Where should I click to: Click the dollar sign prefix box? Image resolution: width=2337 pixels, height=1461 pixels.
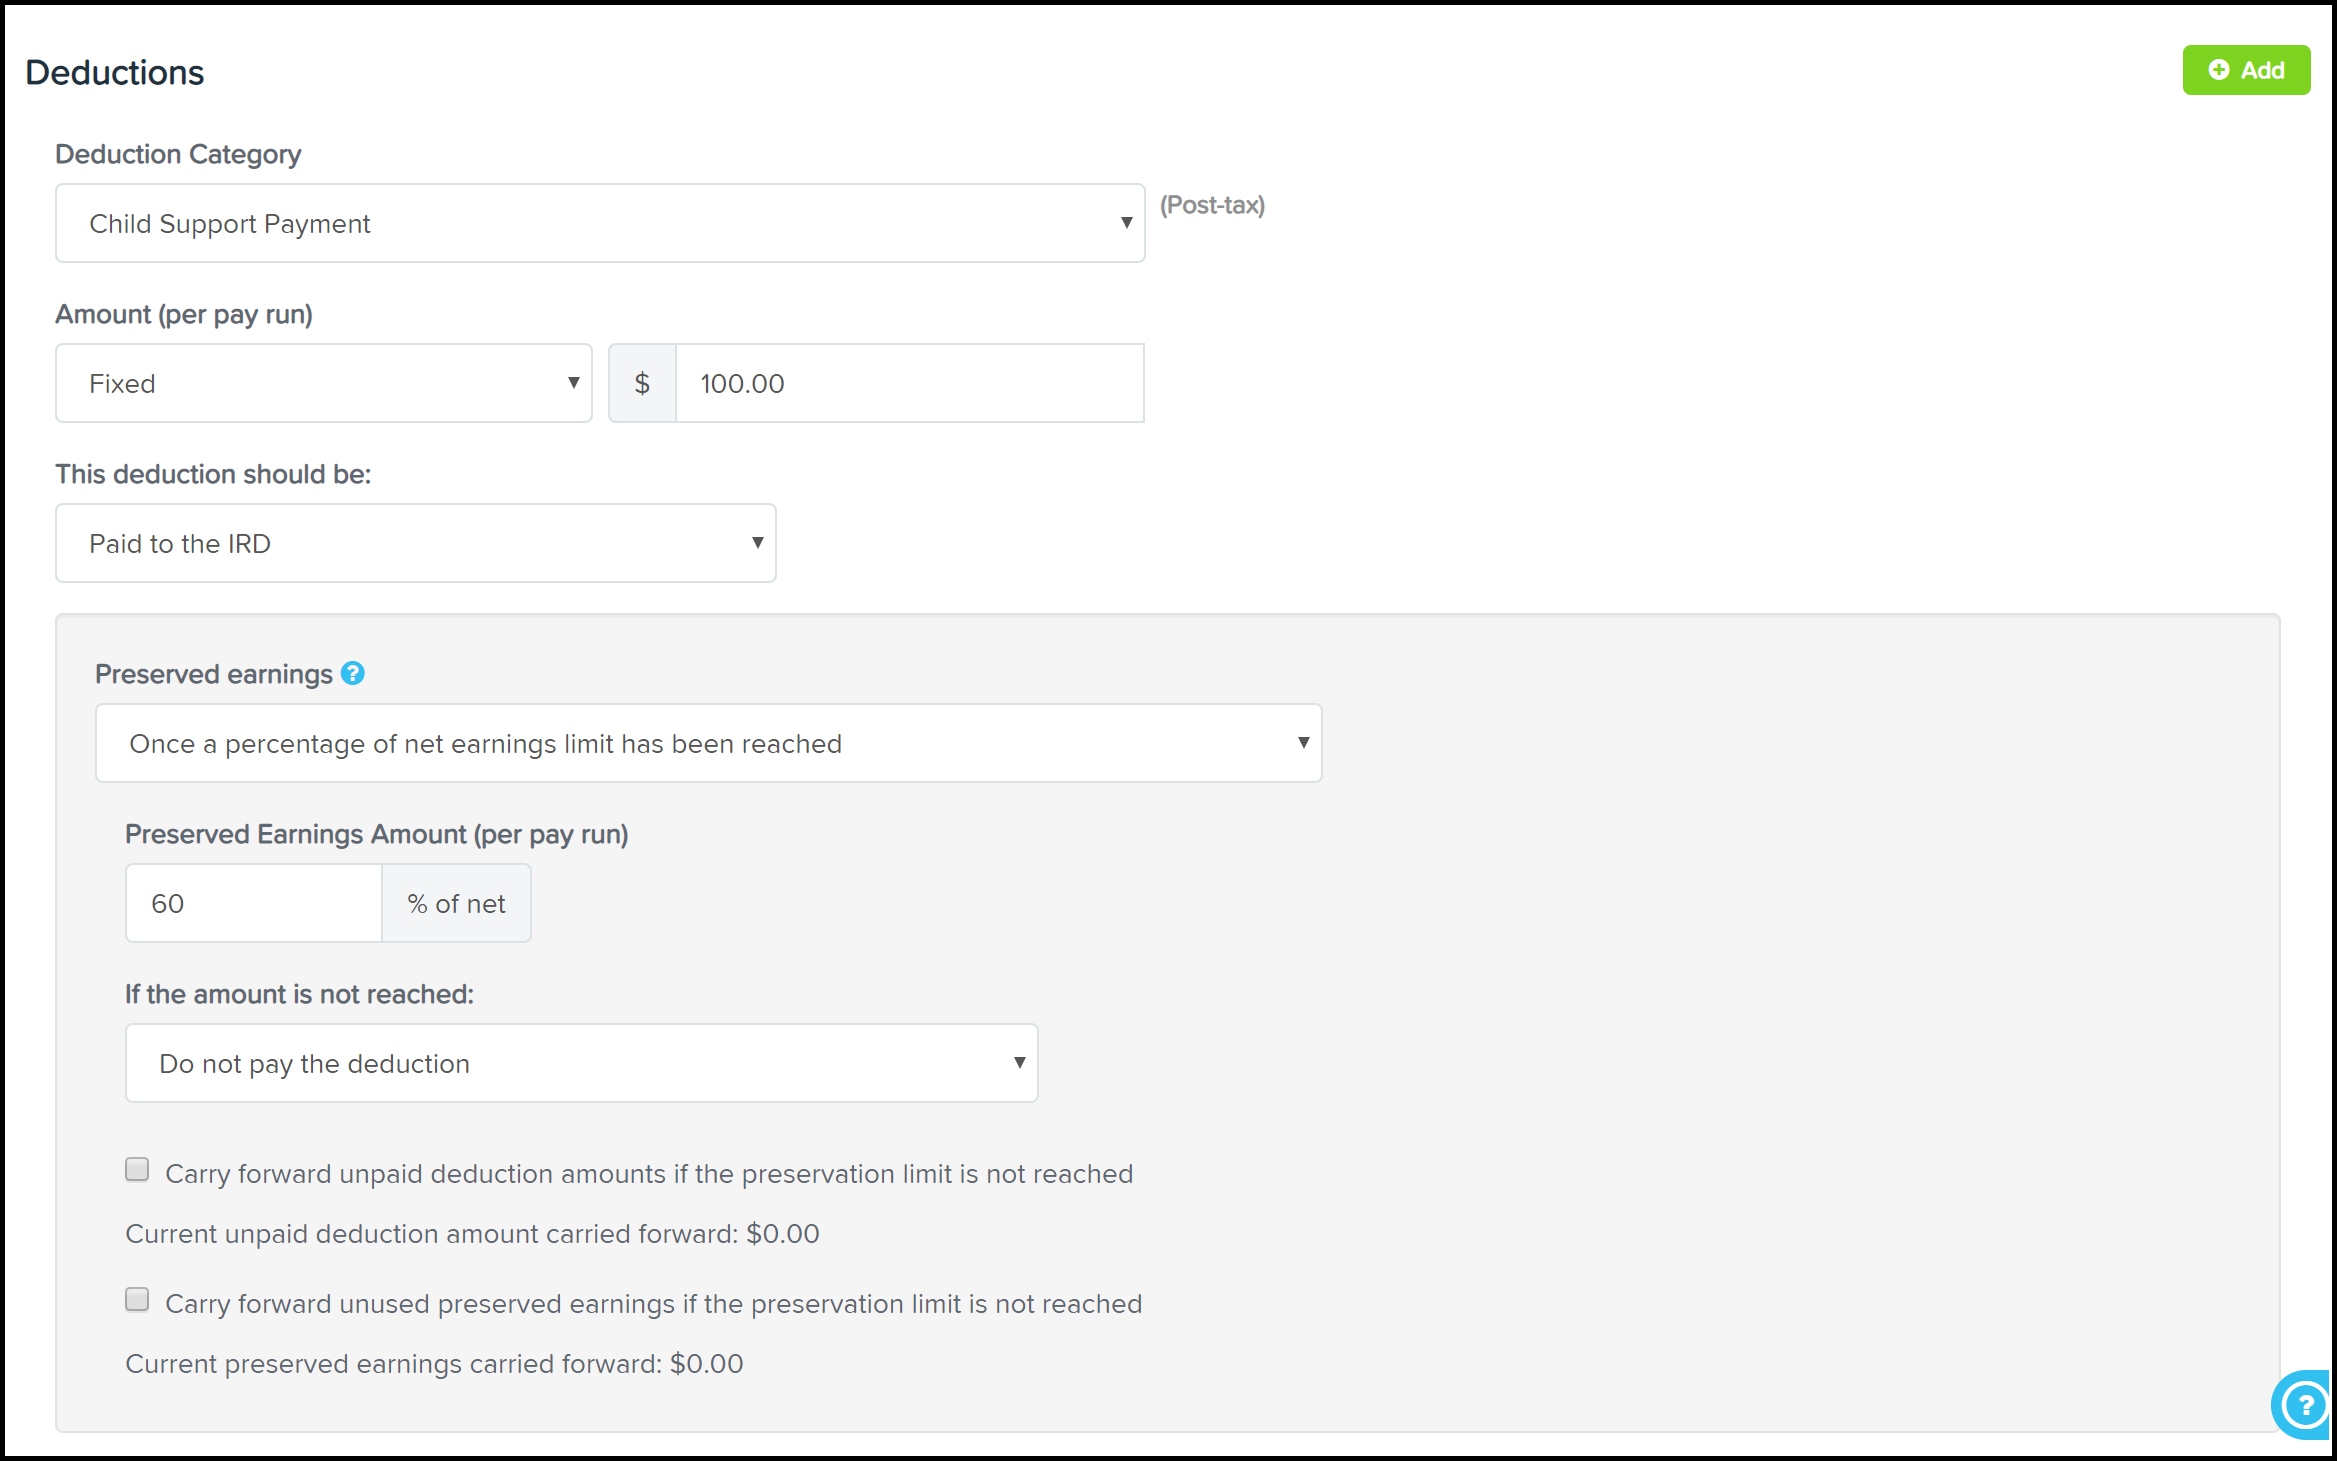642,384
